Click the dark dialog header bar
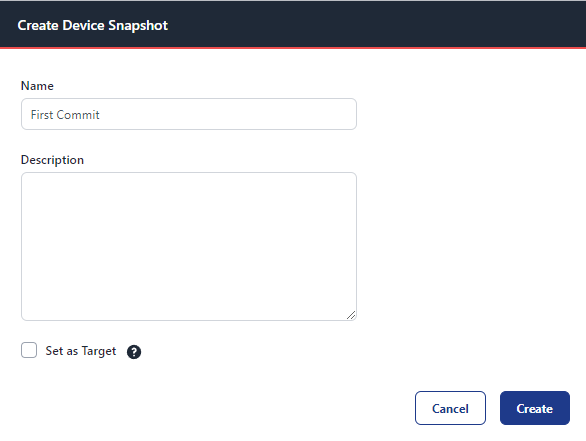The height and width of the screenshot is (441, 586). [x=293, y=24]
